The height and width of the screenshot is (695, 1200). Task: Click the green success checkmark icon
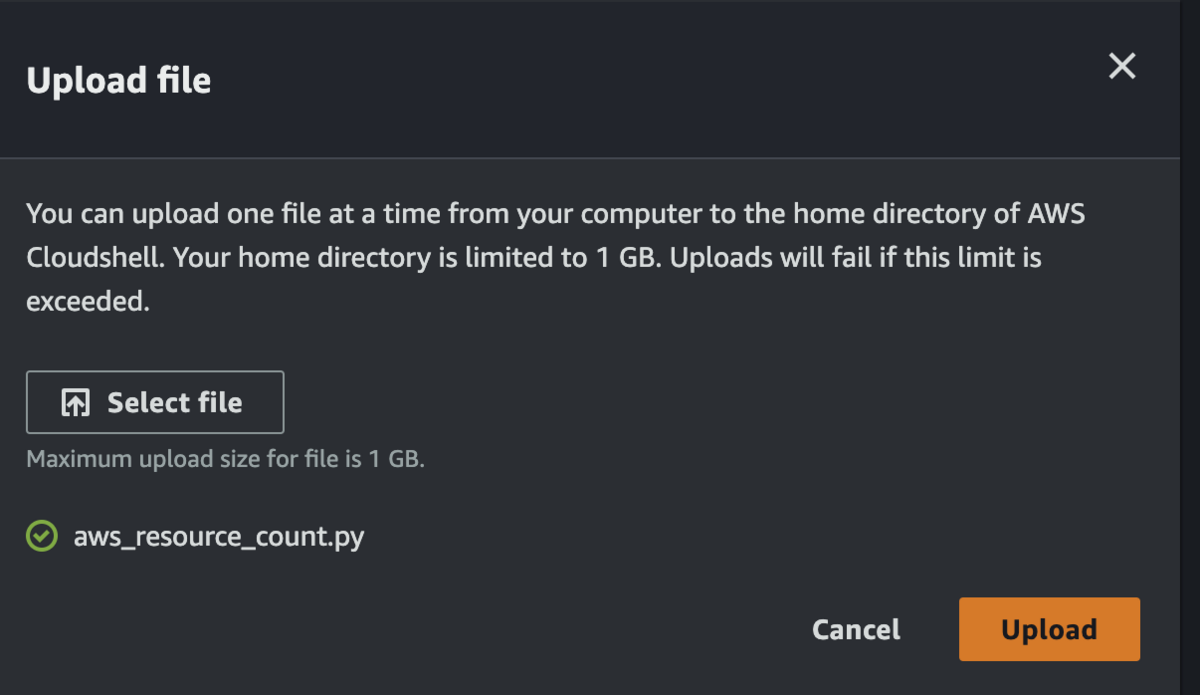[41, 537]
